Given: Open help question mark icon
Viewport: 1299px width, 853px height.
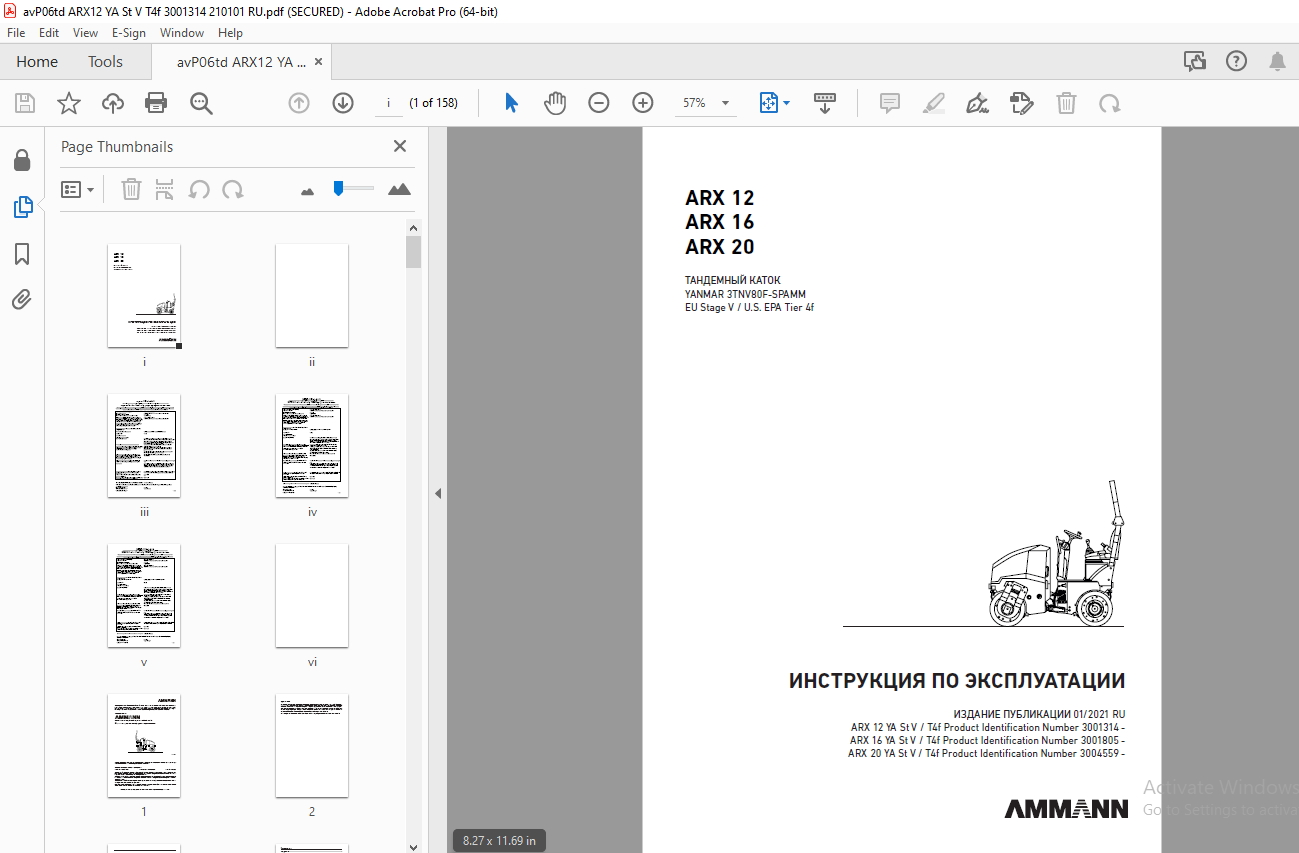Looking at the screenshot, I should (x=1237, y=62).
